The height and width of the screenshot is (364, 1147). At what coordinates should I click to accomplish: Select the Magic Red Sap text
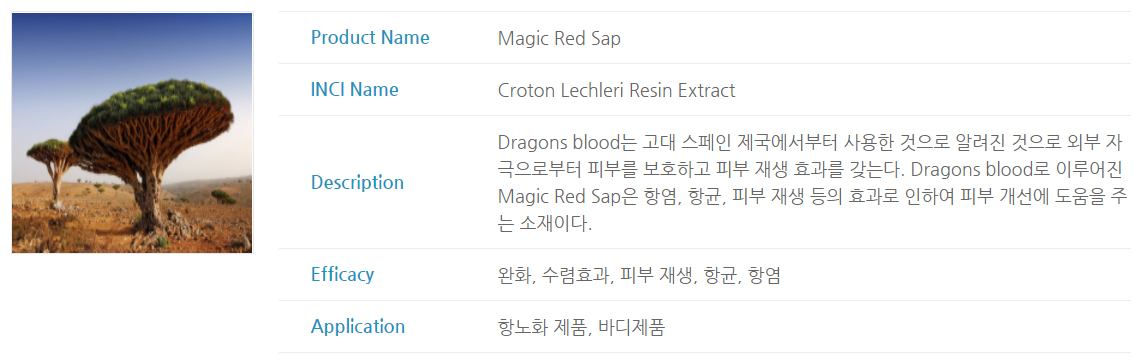click(x=559, y=38)
